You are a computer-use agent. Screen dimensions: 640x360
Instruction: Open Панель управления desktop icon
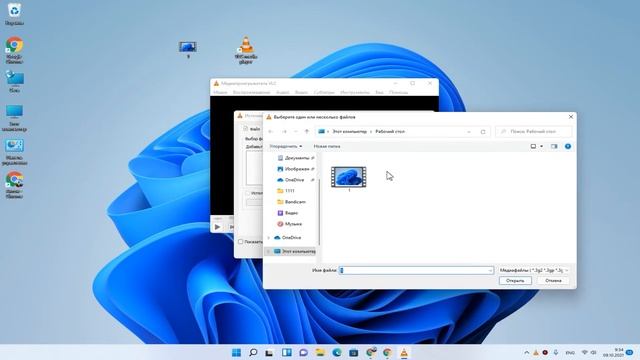tap(14, 152)
